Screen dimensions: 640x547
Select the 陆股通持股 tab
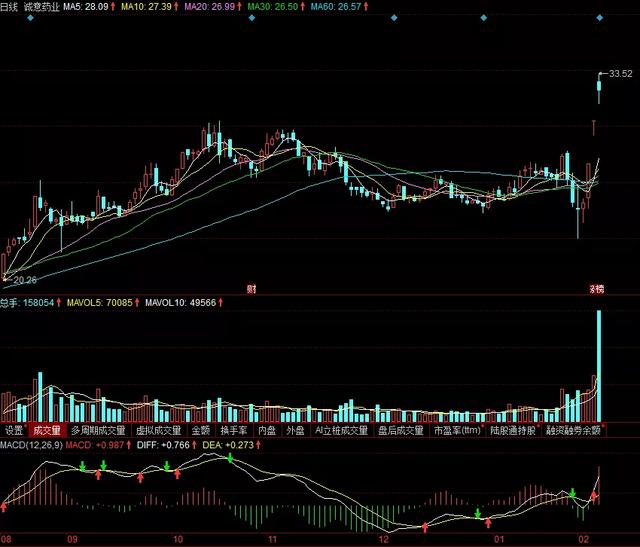coord(513,430)
